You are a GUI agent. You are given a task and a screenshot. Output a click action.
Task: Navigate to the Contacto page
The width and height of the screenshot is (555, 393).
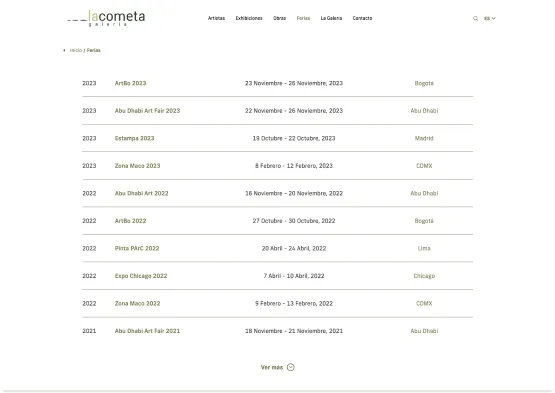tap(362, 18)
